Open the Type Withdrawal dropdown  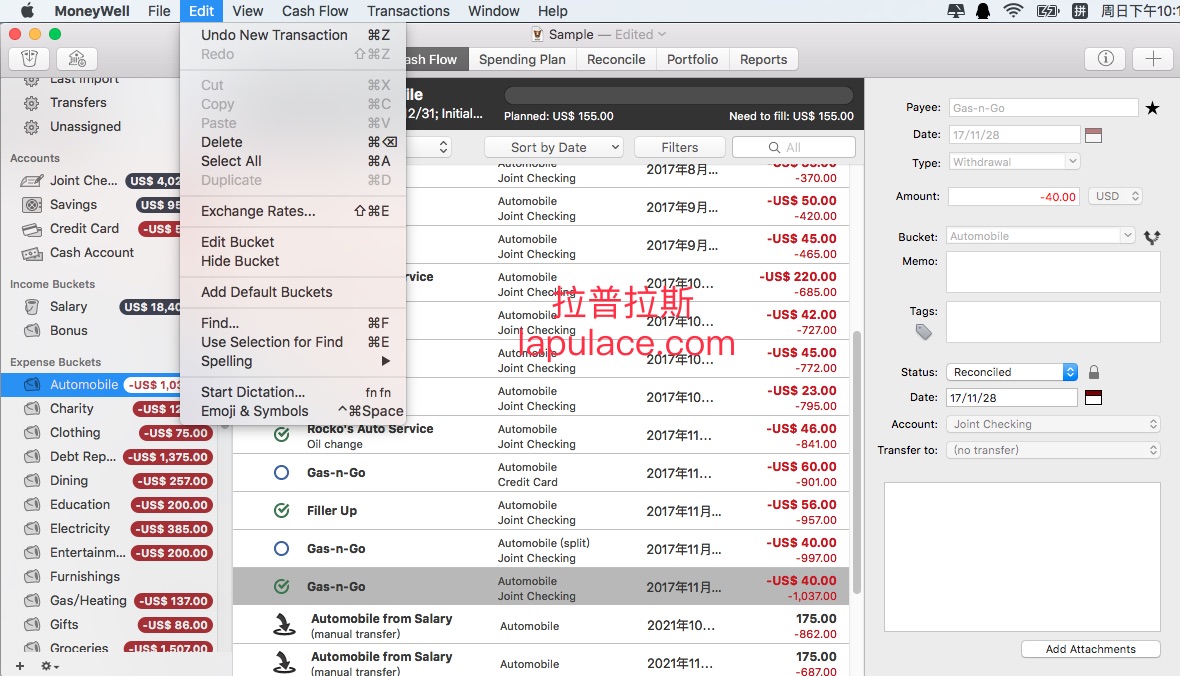pos(1014,162)
